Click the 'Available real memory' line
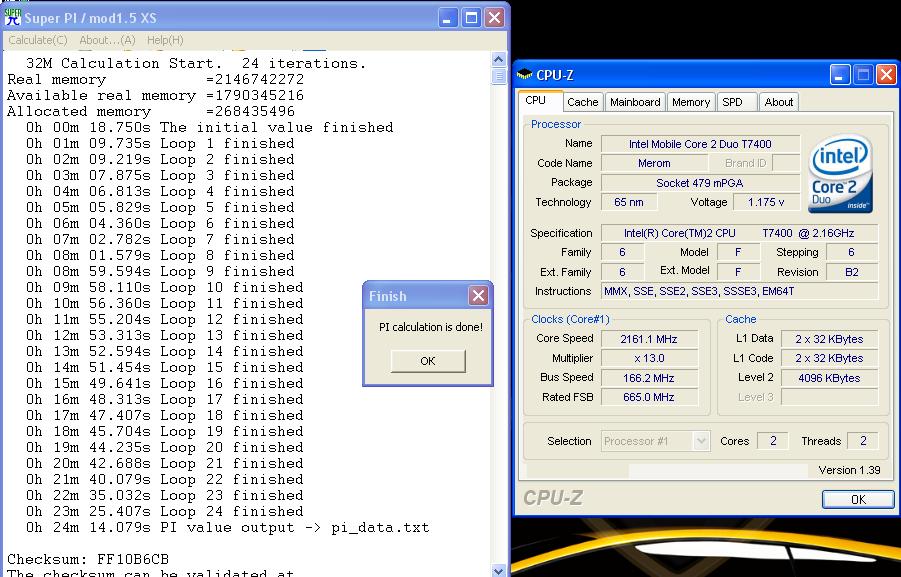Image resolution: width=901 pixels, height=577 pixels. click(155, 95)
